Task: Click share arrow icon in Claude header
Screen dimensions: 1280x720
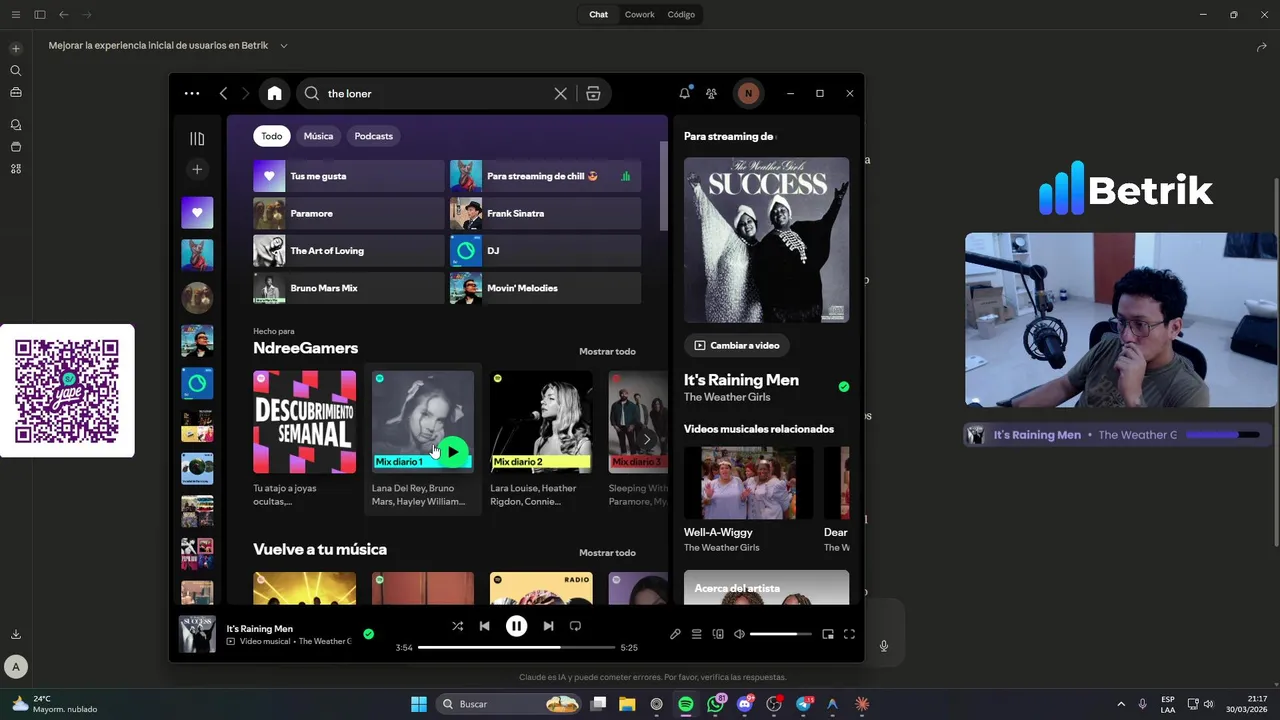Action: click(1261, 46)
